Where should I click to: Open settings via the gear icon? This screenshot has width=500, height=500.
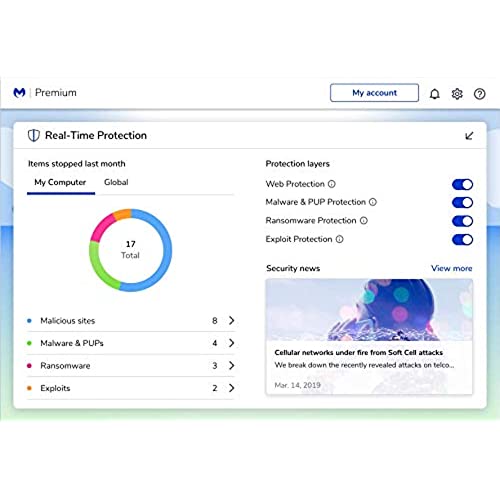[457, 94]
